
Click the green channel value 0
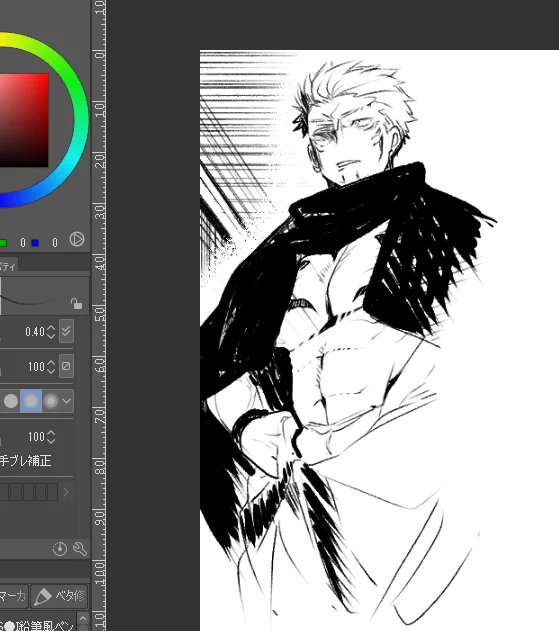pos(23,243)
